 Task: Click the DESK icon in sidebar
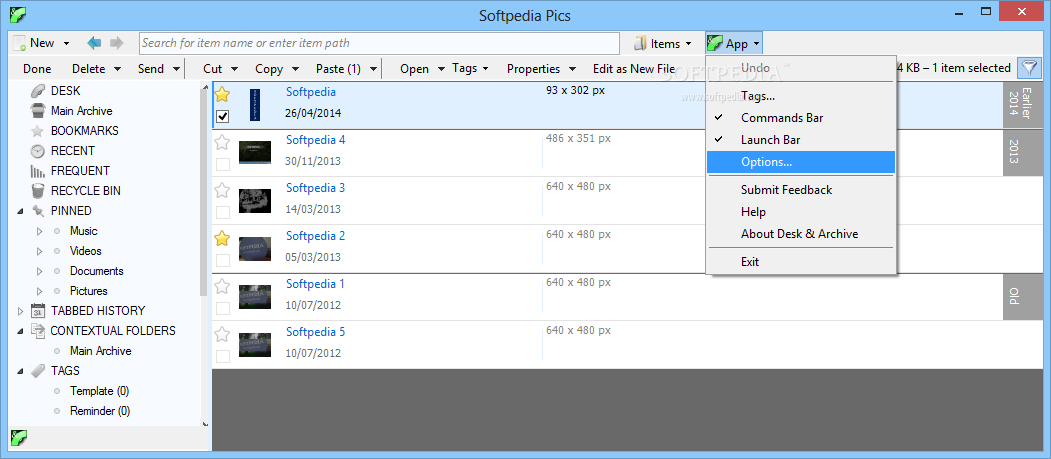click(39, 90)
